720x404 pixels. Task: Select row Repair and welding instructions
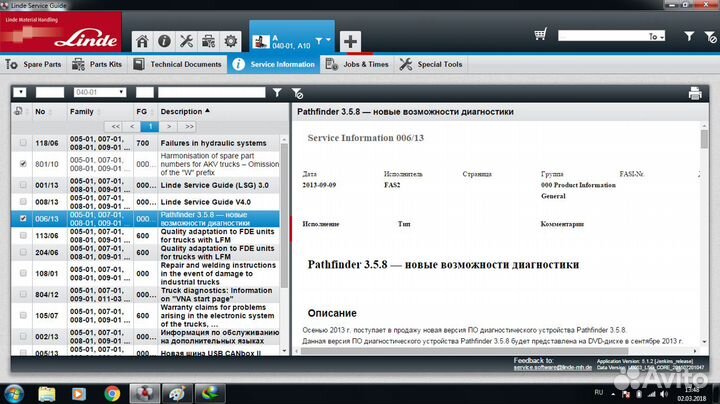(146, 273)
